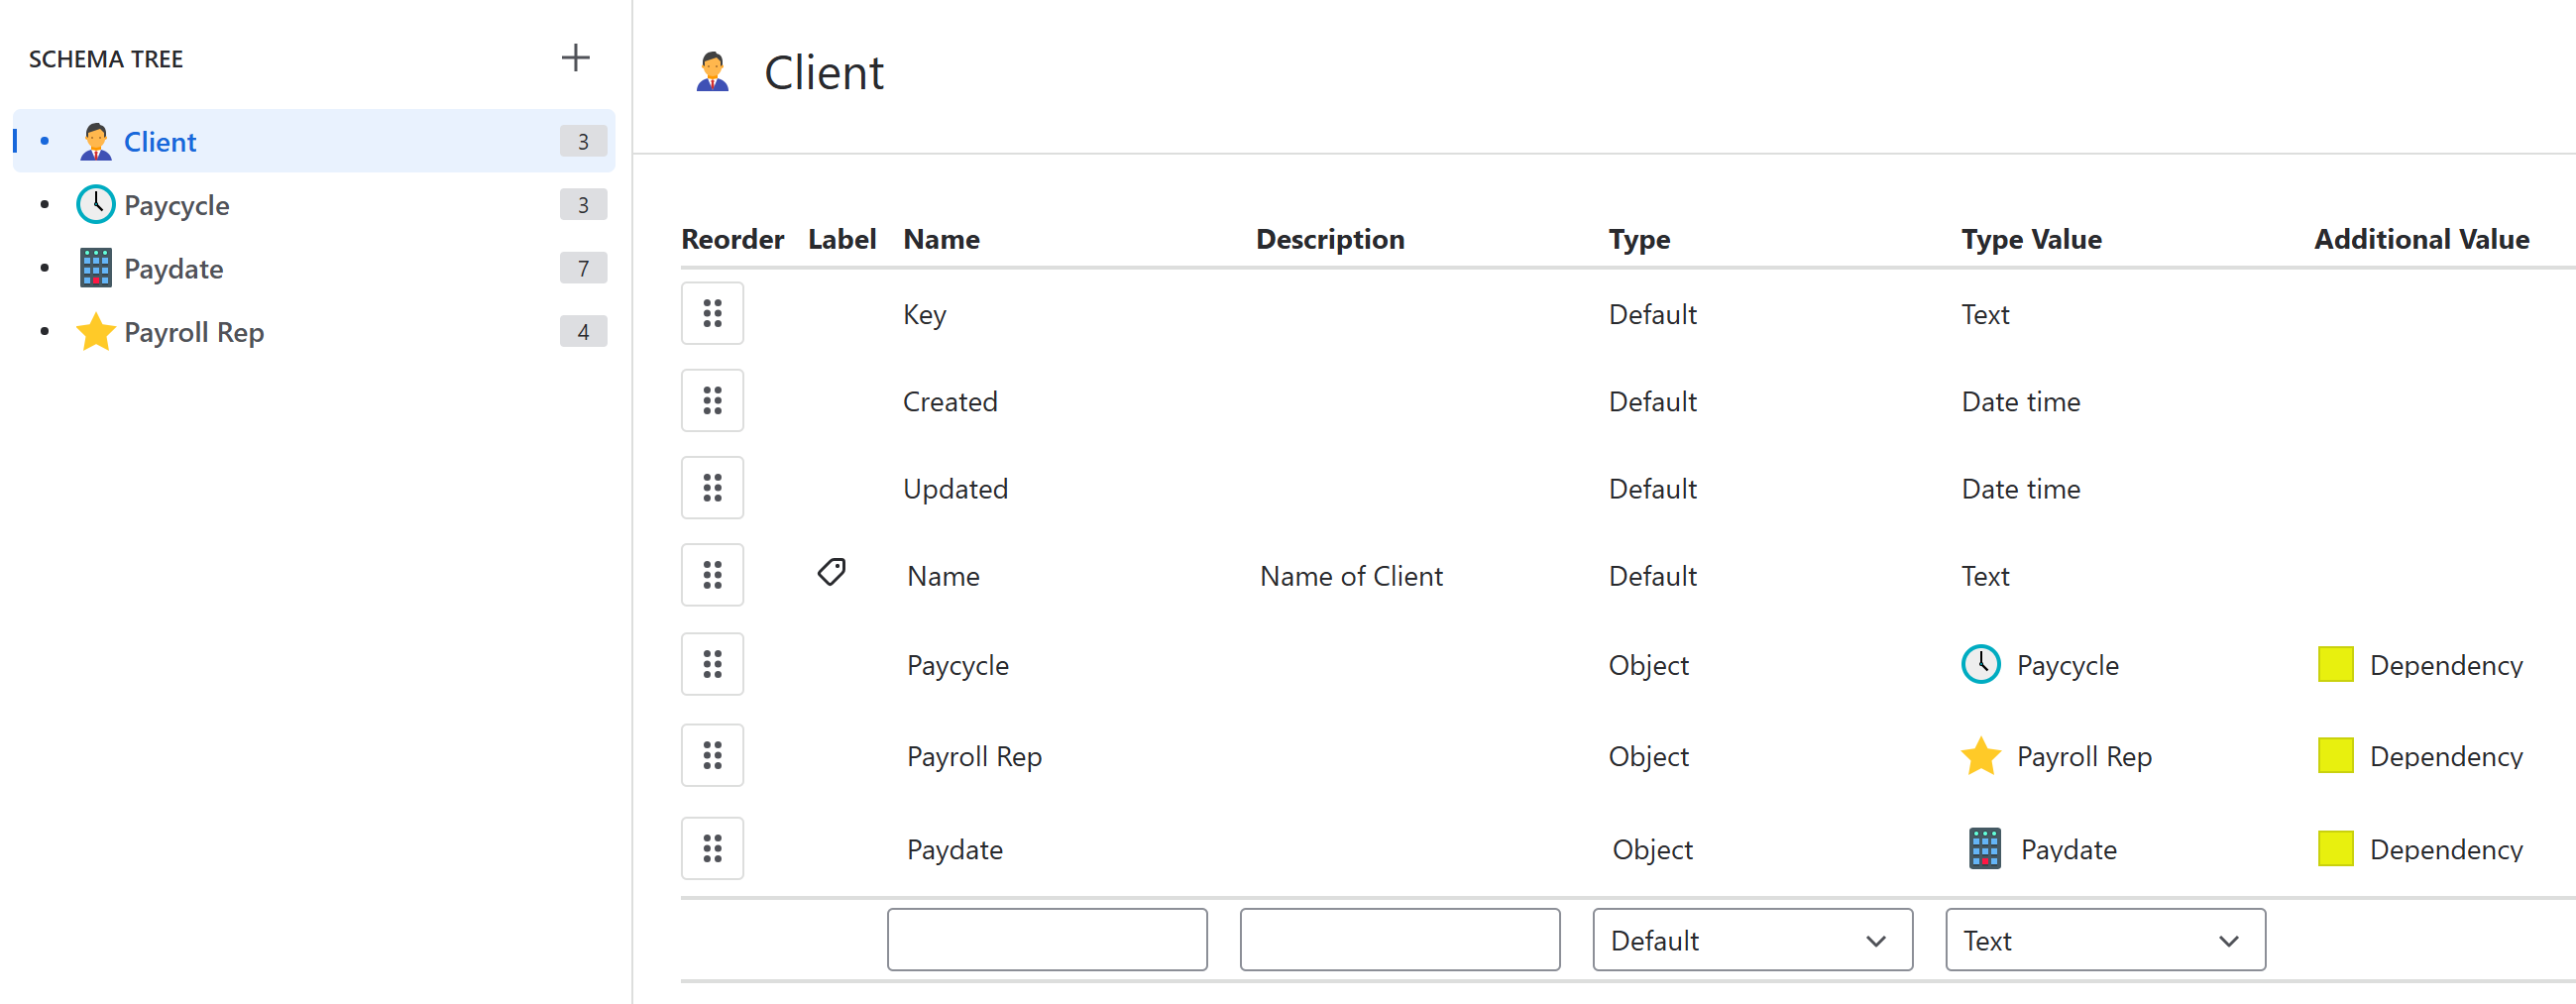Click reorder handle for Created row

[x=712, y=401]
